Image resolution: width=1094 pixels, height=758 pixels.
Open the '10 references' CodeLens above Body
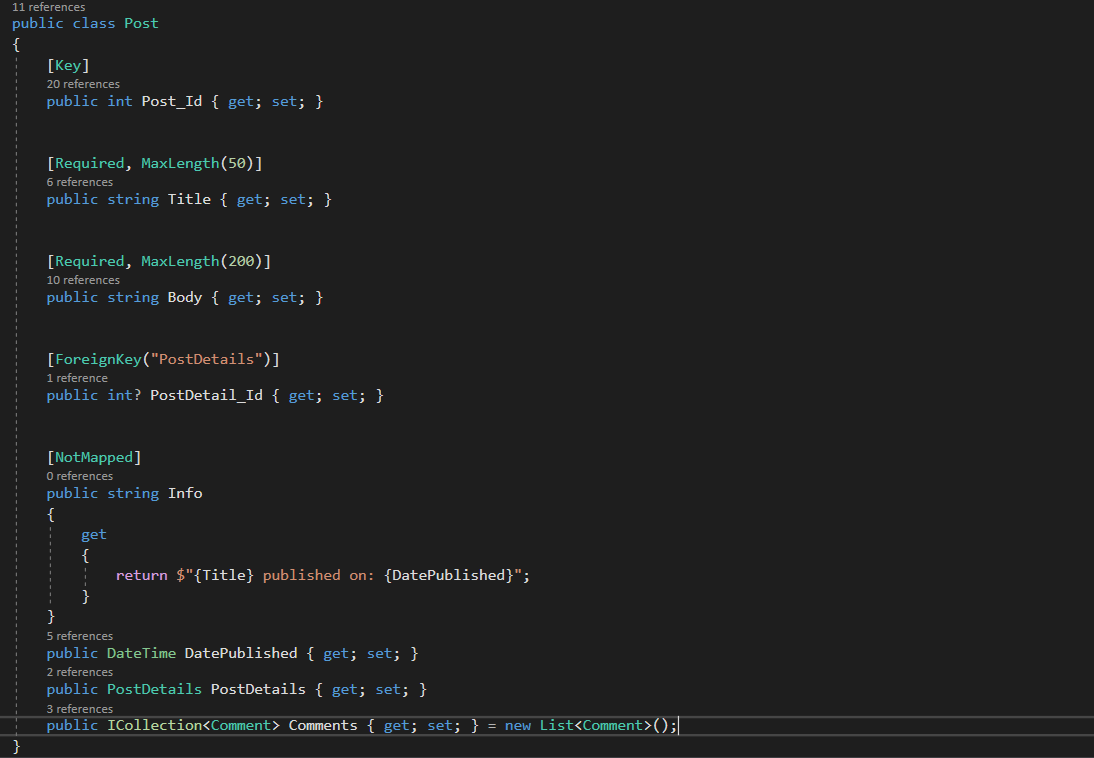tap(83, 280)
